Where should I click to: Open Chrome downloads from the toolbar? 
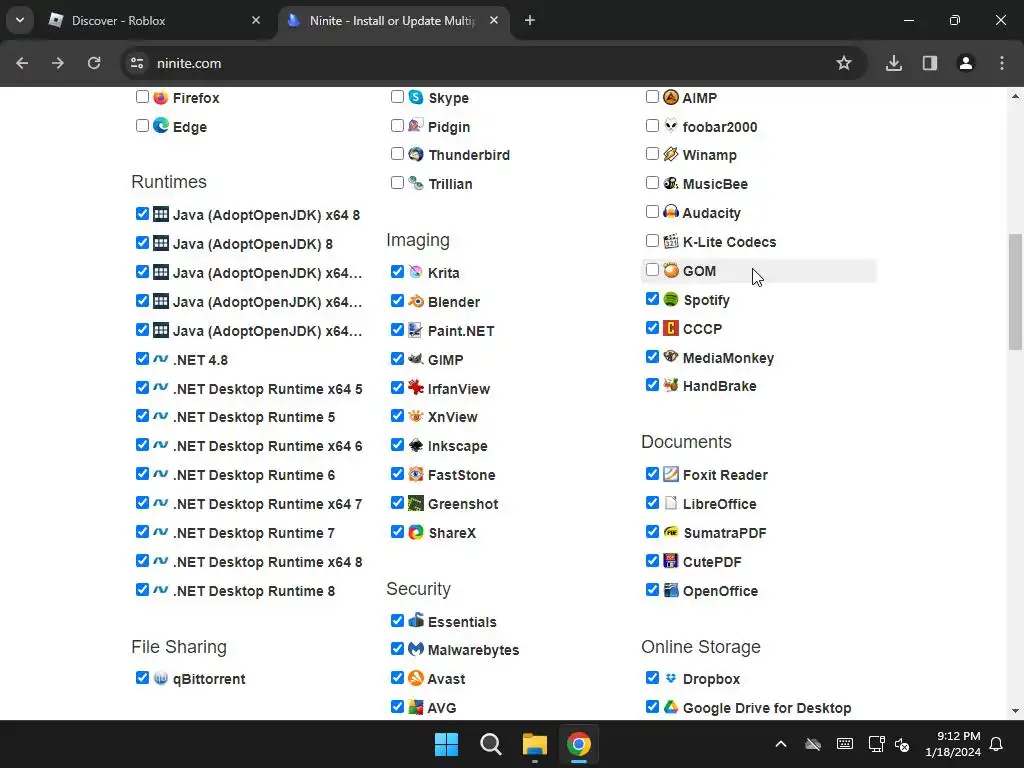pyautogui.click(x=894, y=63)
